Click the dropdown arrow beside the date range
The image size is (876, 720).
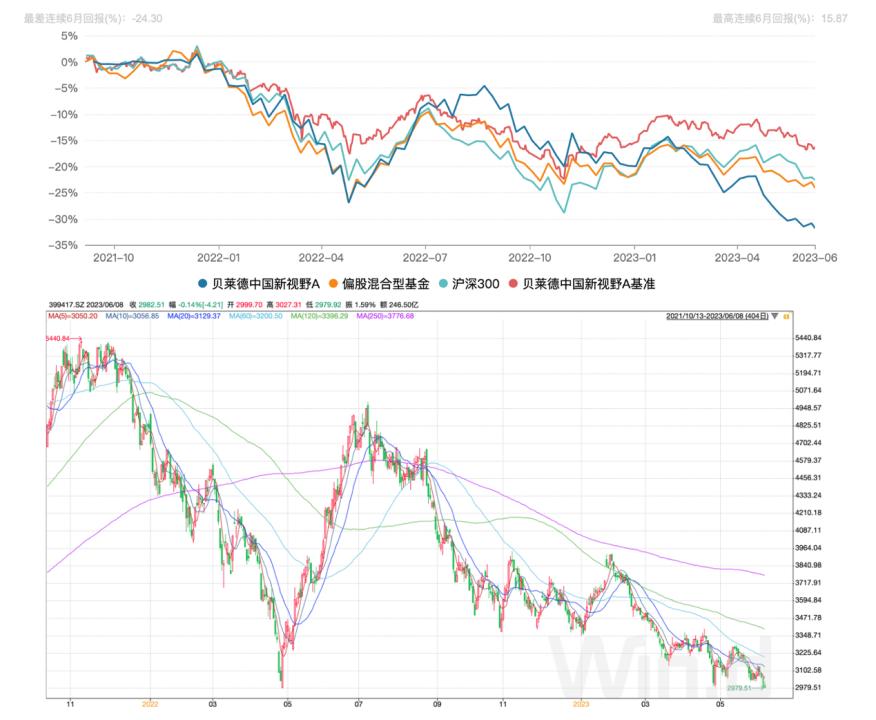coord(774,317)
